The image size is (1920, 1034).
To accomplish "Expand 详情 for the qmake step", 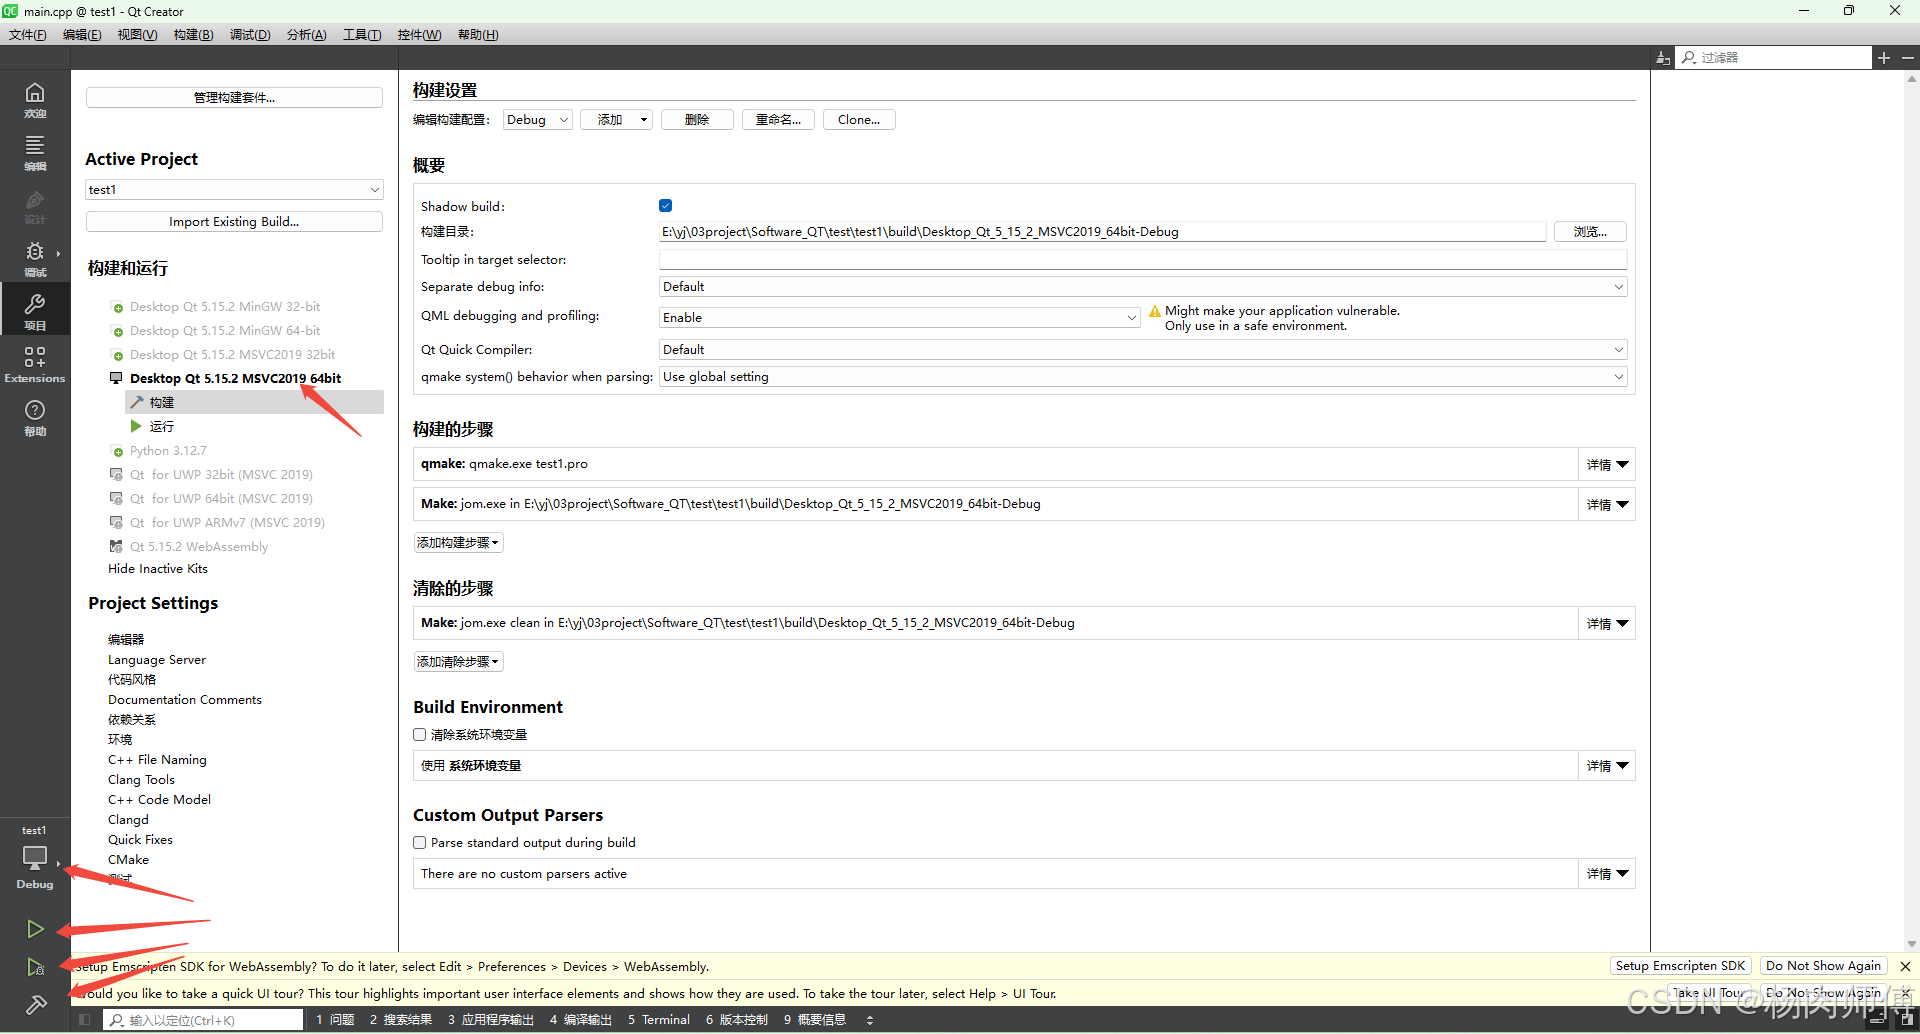I will click(x=1607, y=464).
